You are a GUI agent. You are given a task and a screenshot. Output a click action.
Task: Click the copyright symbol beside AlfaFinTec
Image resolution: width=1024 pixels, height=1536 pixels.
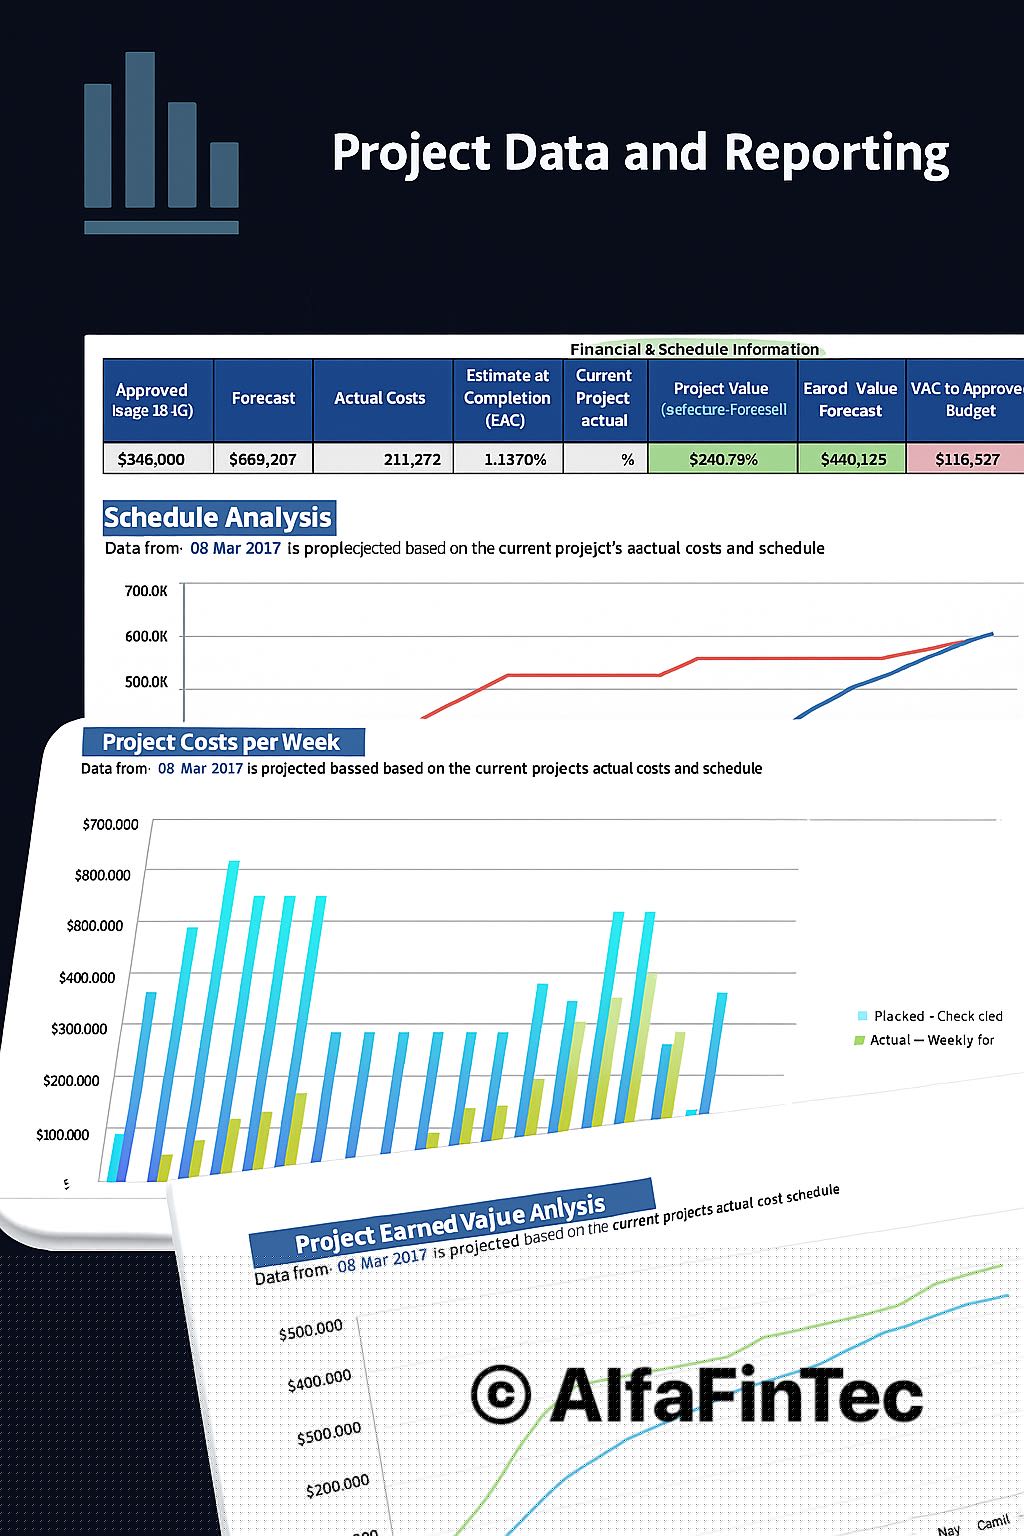(x=500, y=1394)
